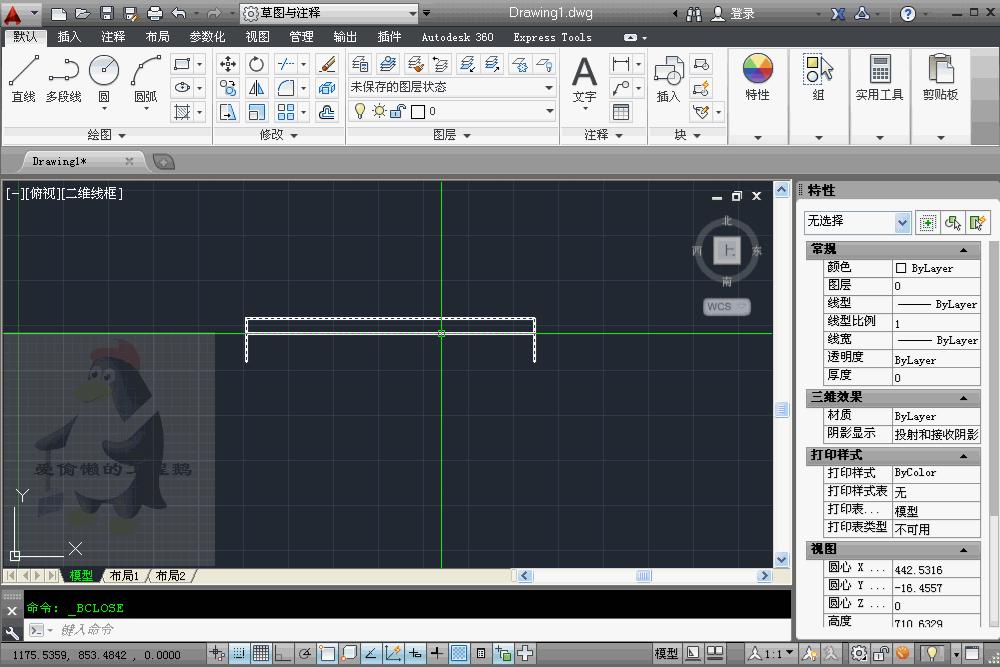Click the annotation scale 1:1 button
Viewport: 1000px width, 667px height.
[x=772, y=654]
